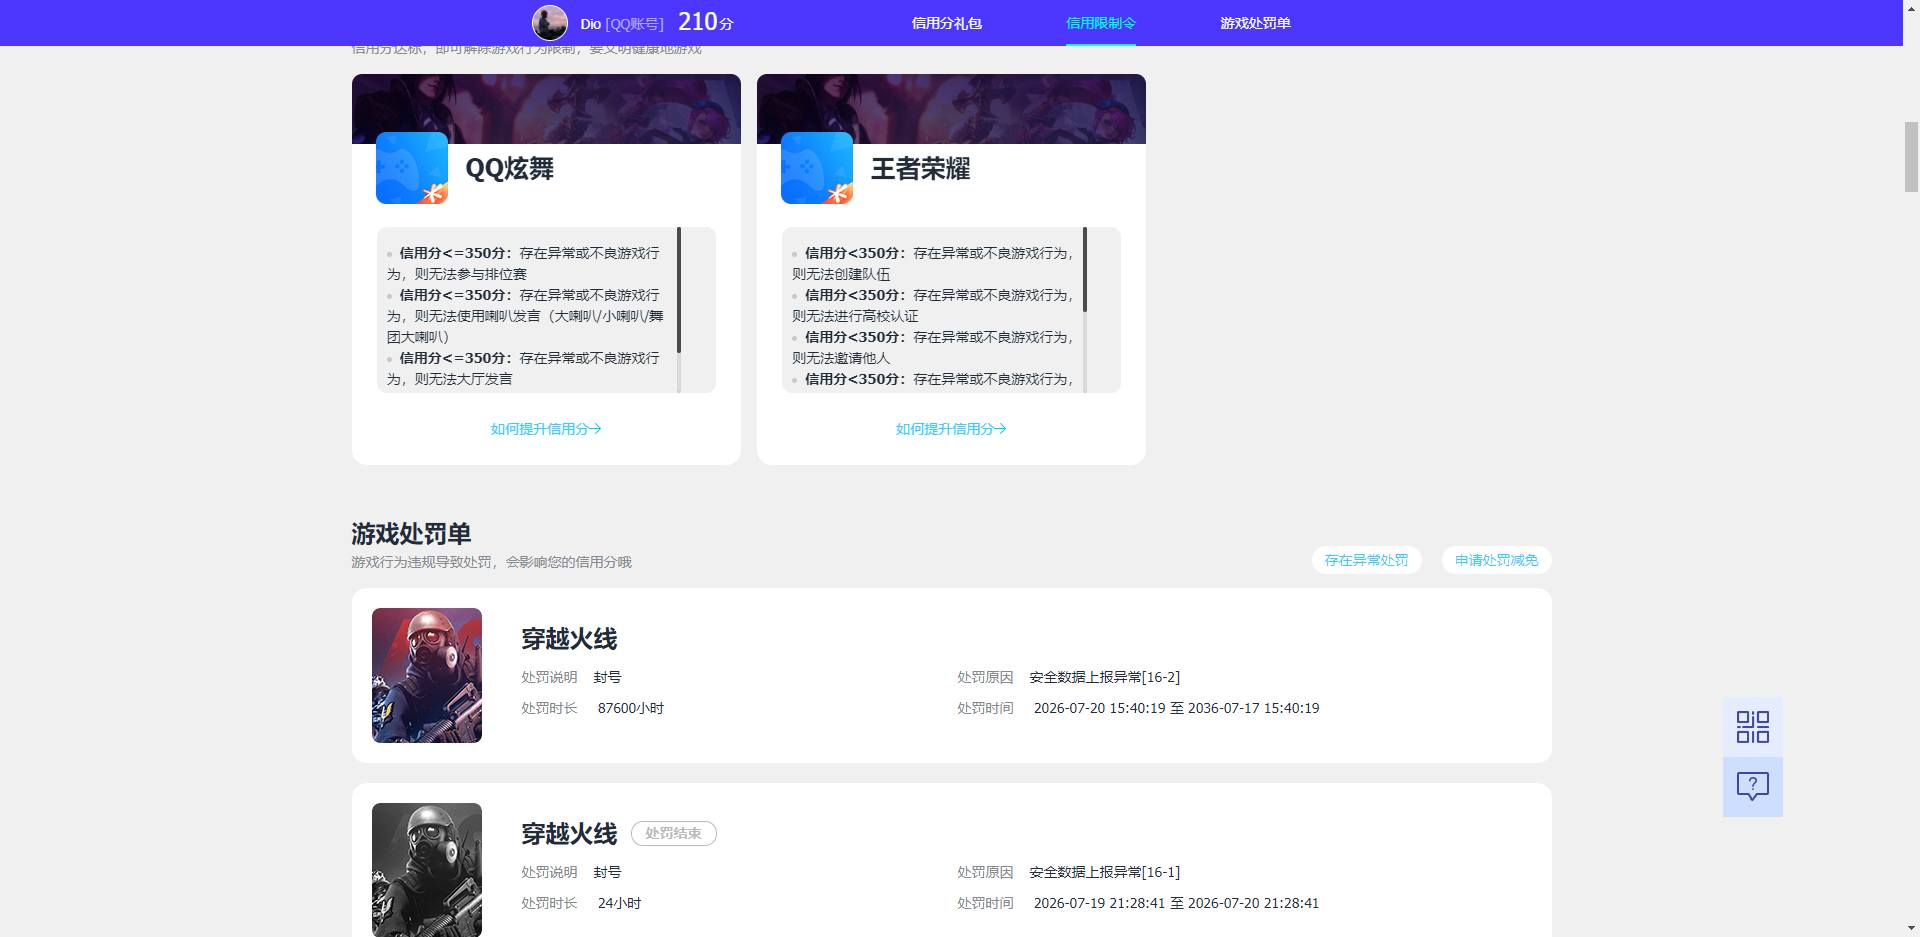Screen dimensions: 1920x937
Task: Click 安全数据上报异常[16-2] reason text
Action: tap(1105, 677)
